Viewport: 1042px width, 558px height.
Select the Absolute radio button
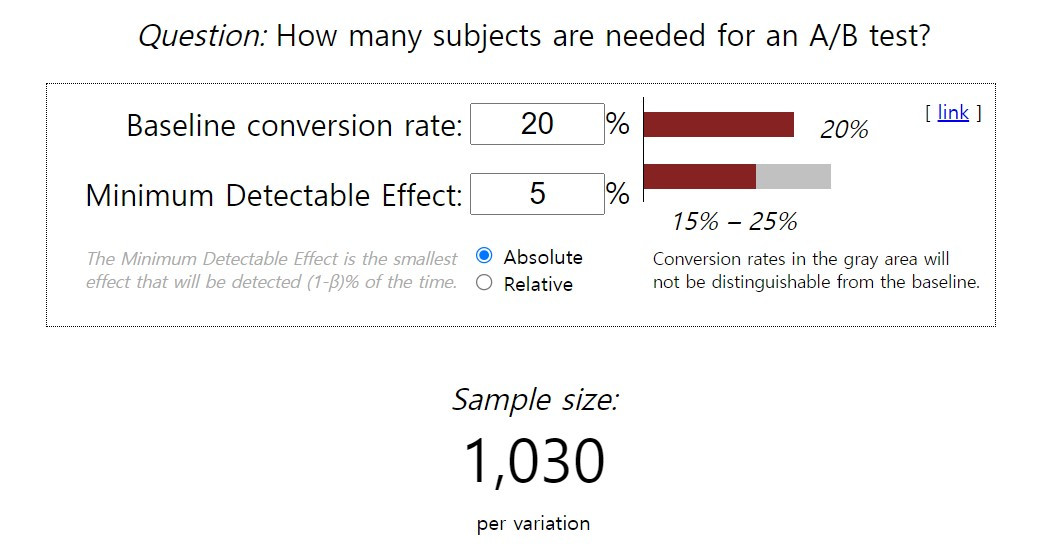(x=484, y=256)
